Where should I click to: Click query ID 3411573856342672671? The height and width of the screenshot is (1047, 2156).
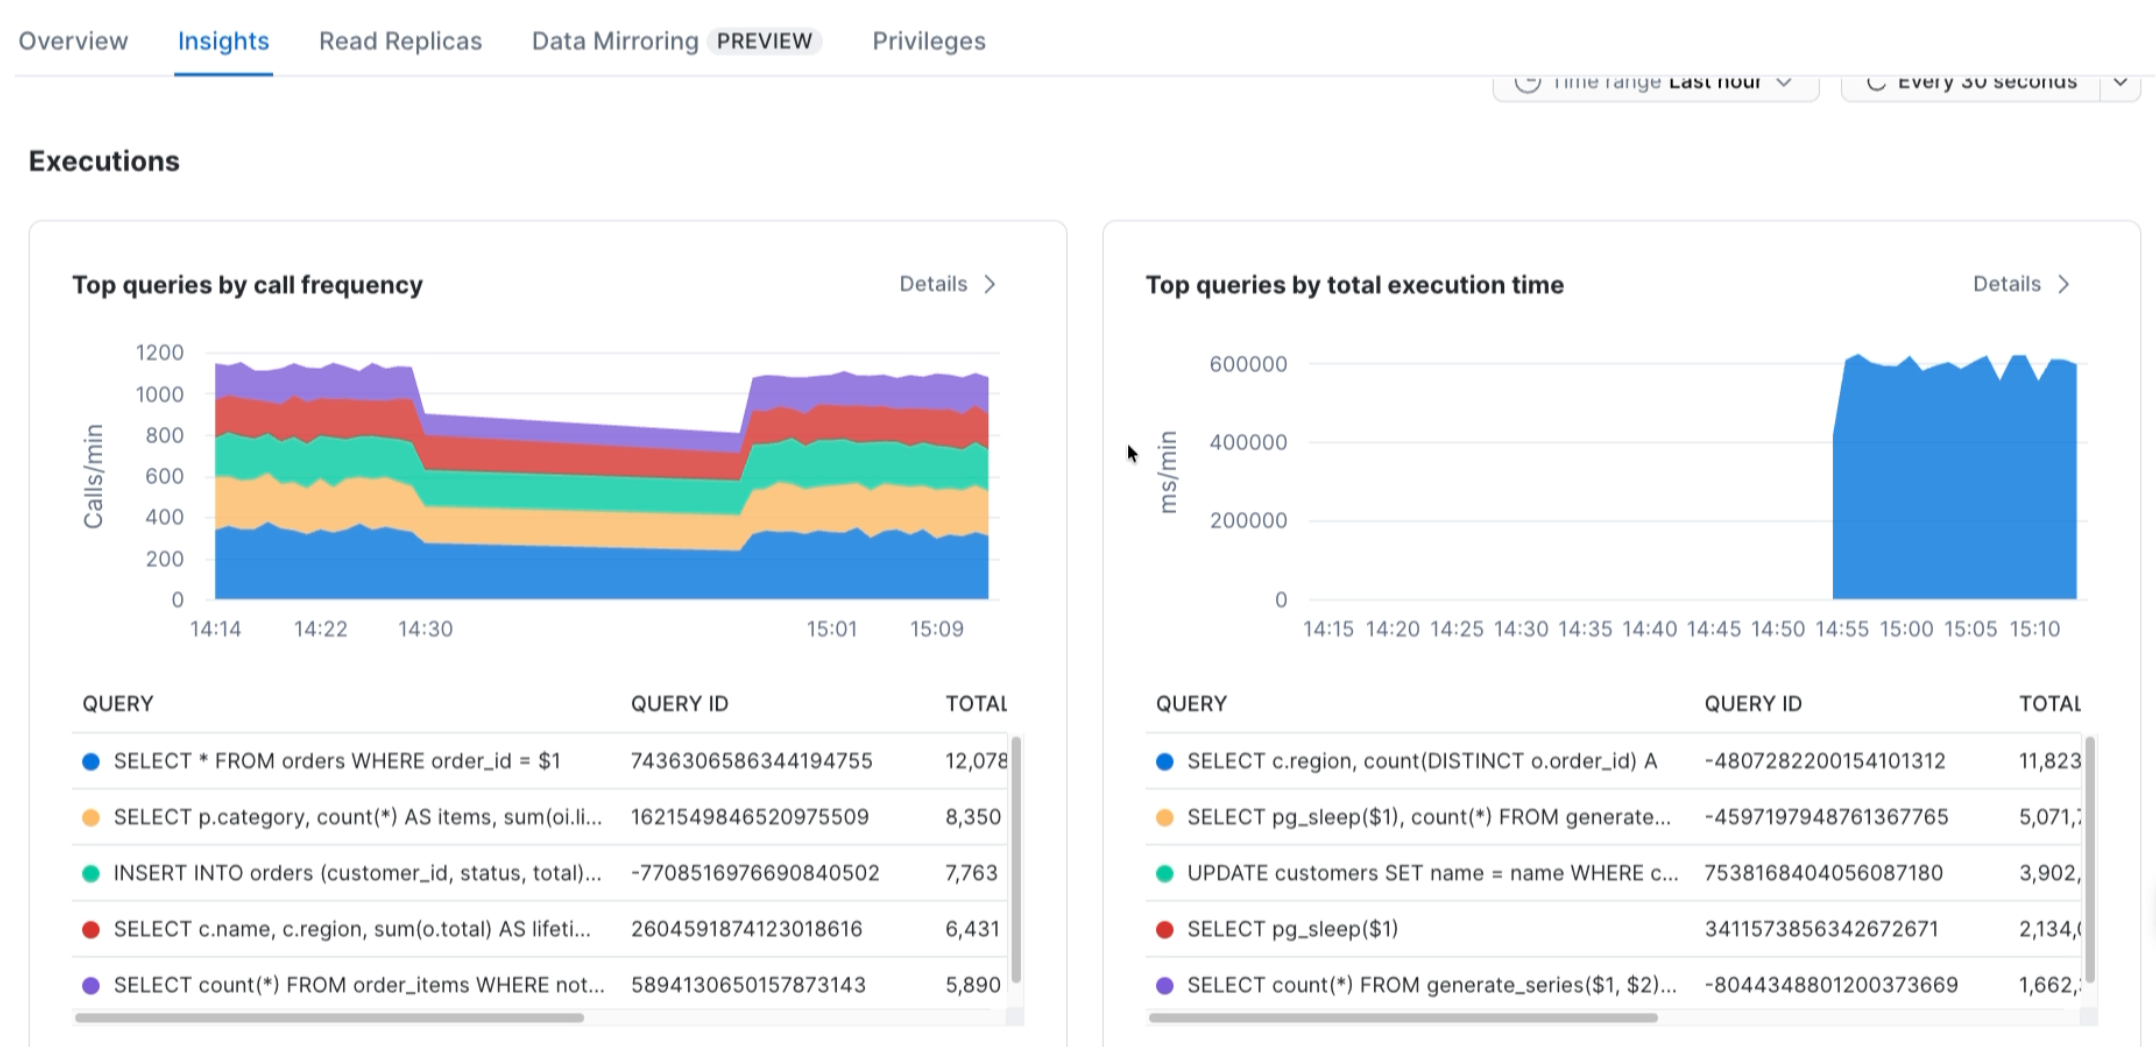click(x=1821, y=929)
